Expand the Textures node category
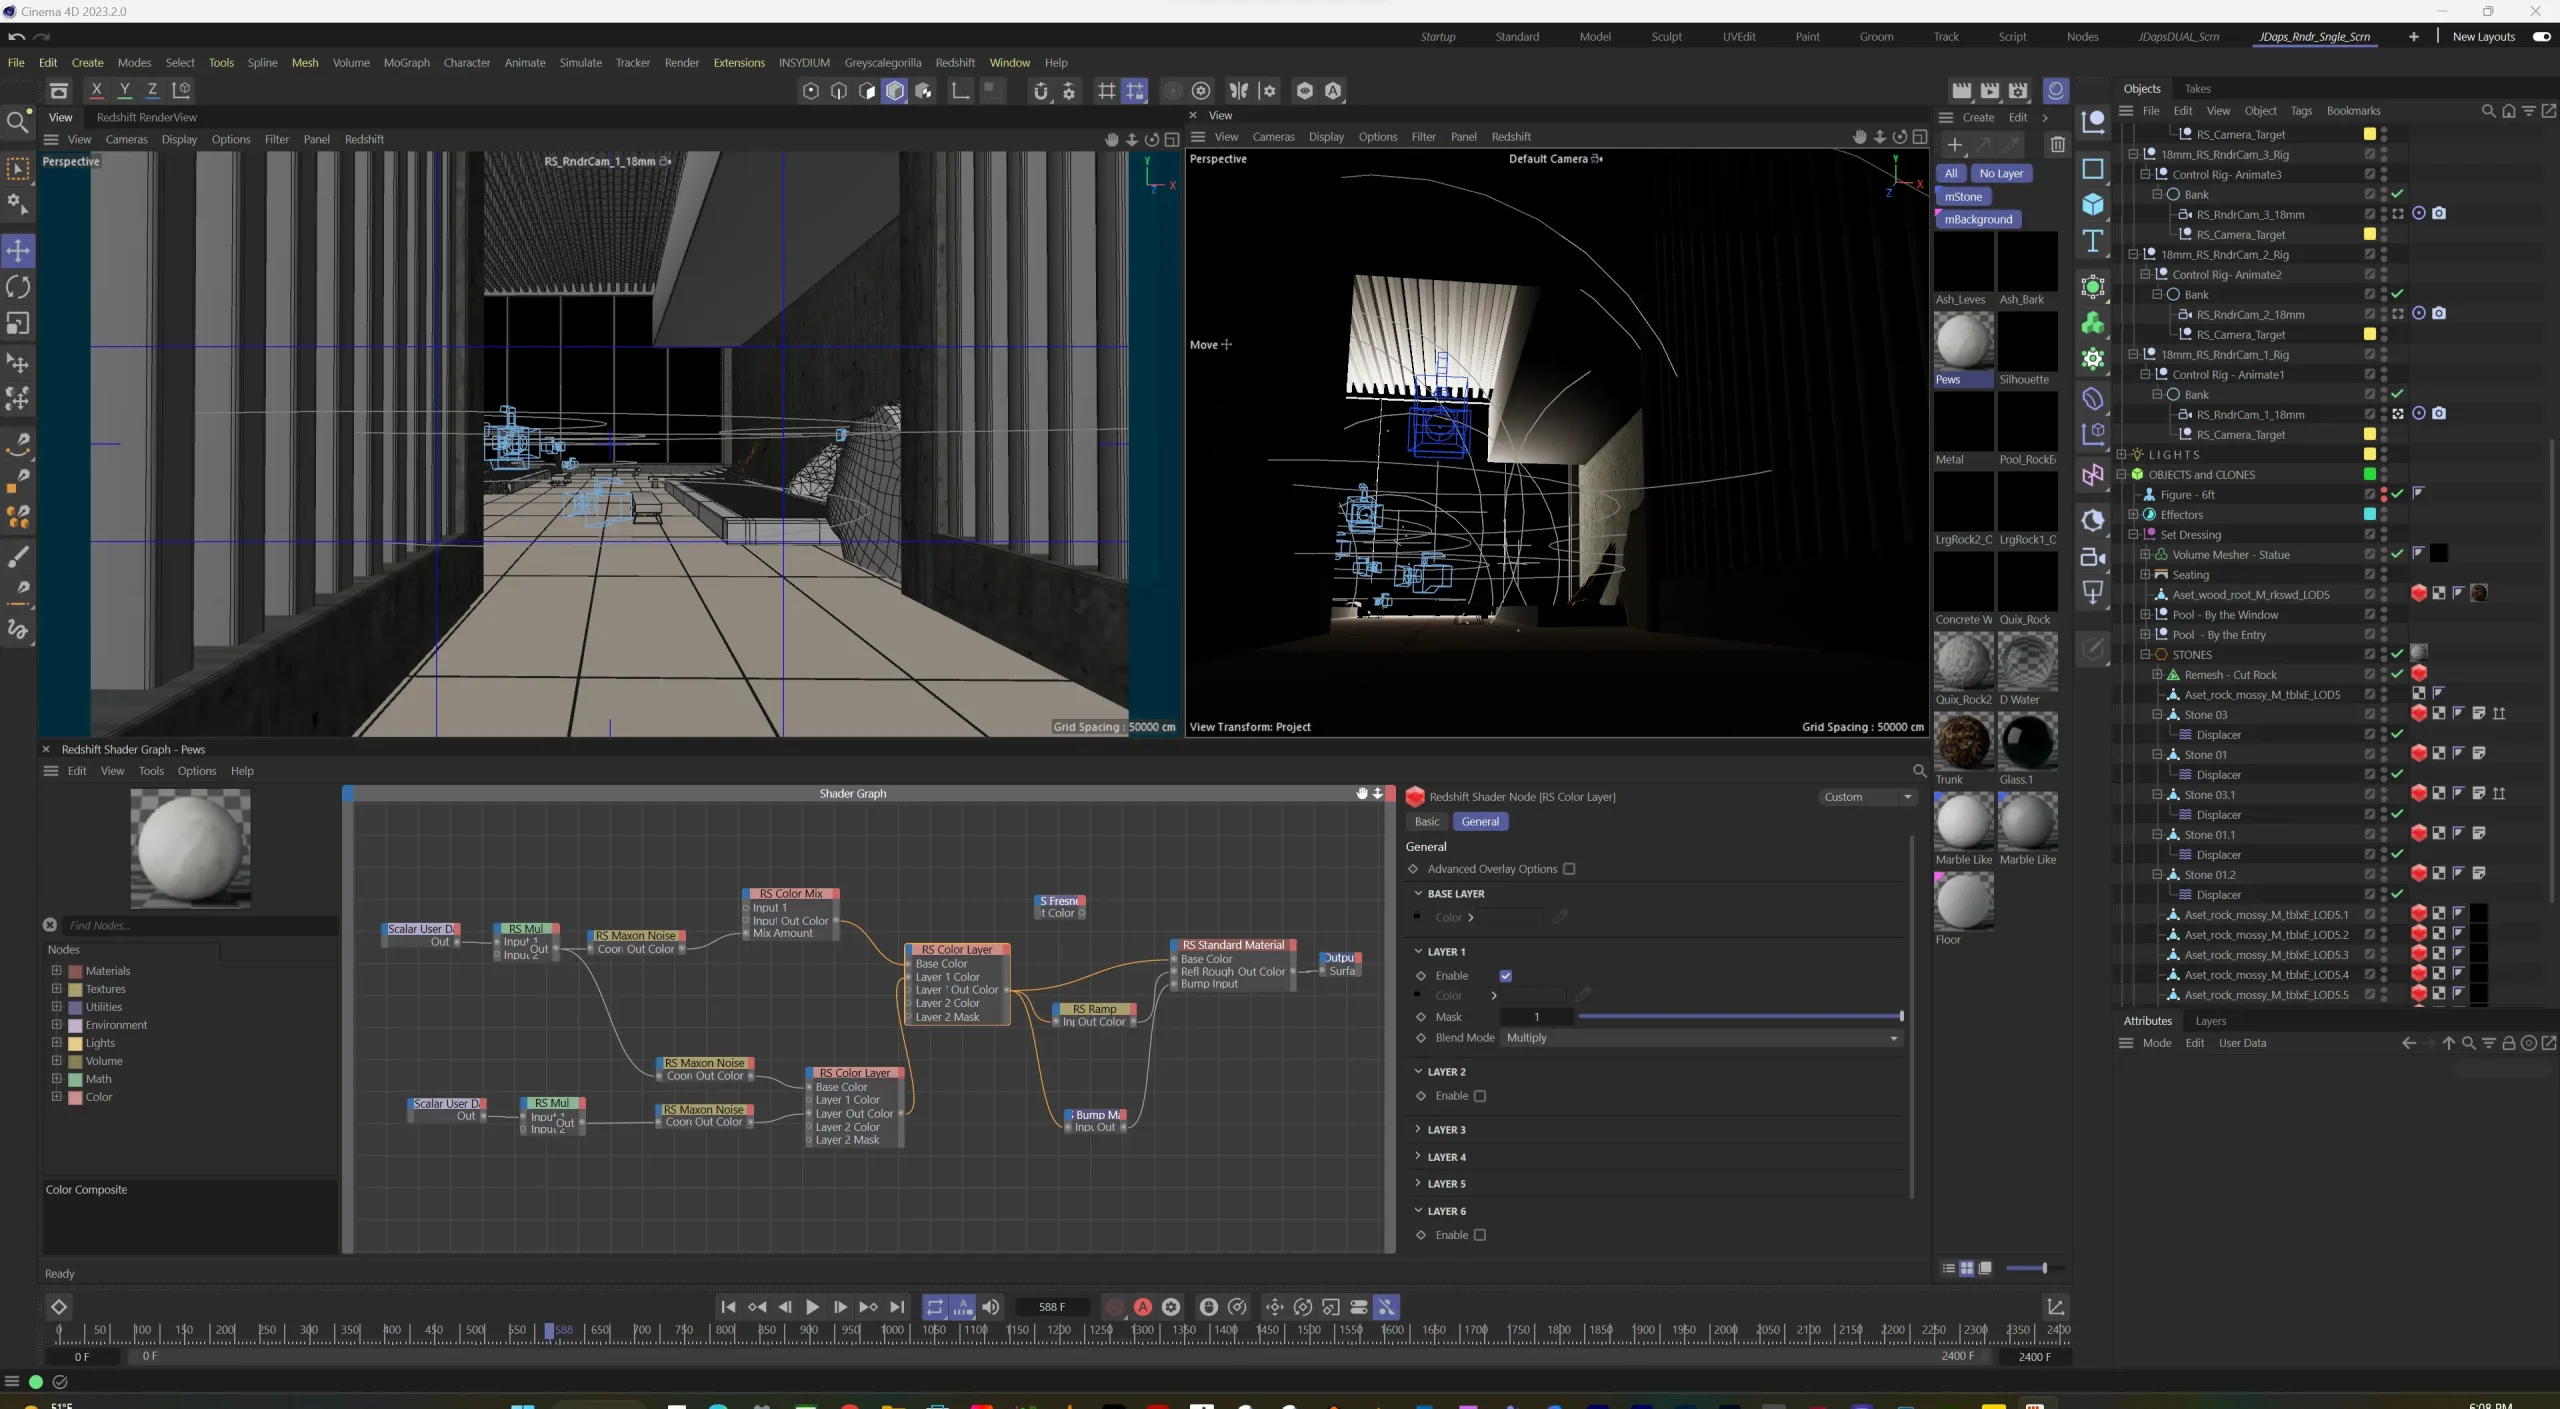The image size is (2560, 1409). [x=57, y=988]
